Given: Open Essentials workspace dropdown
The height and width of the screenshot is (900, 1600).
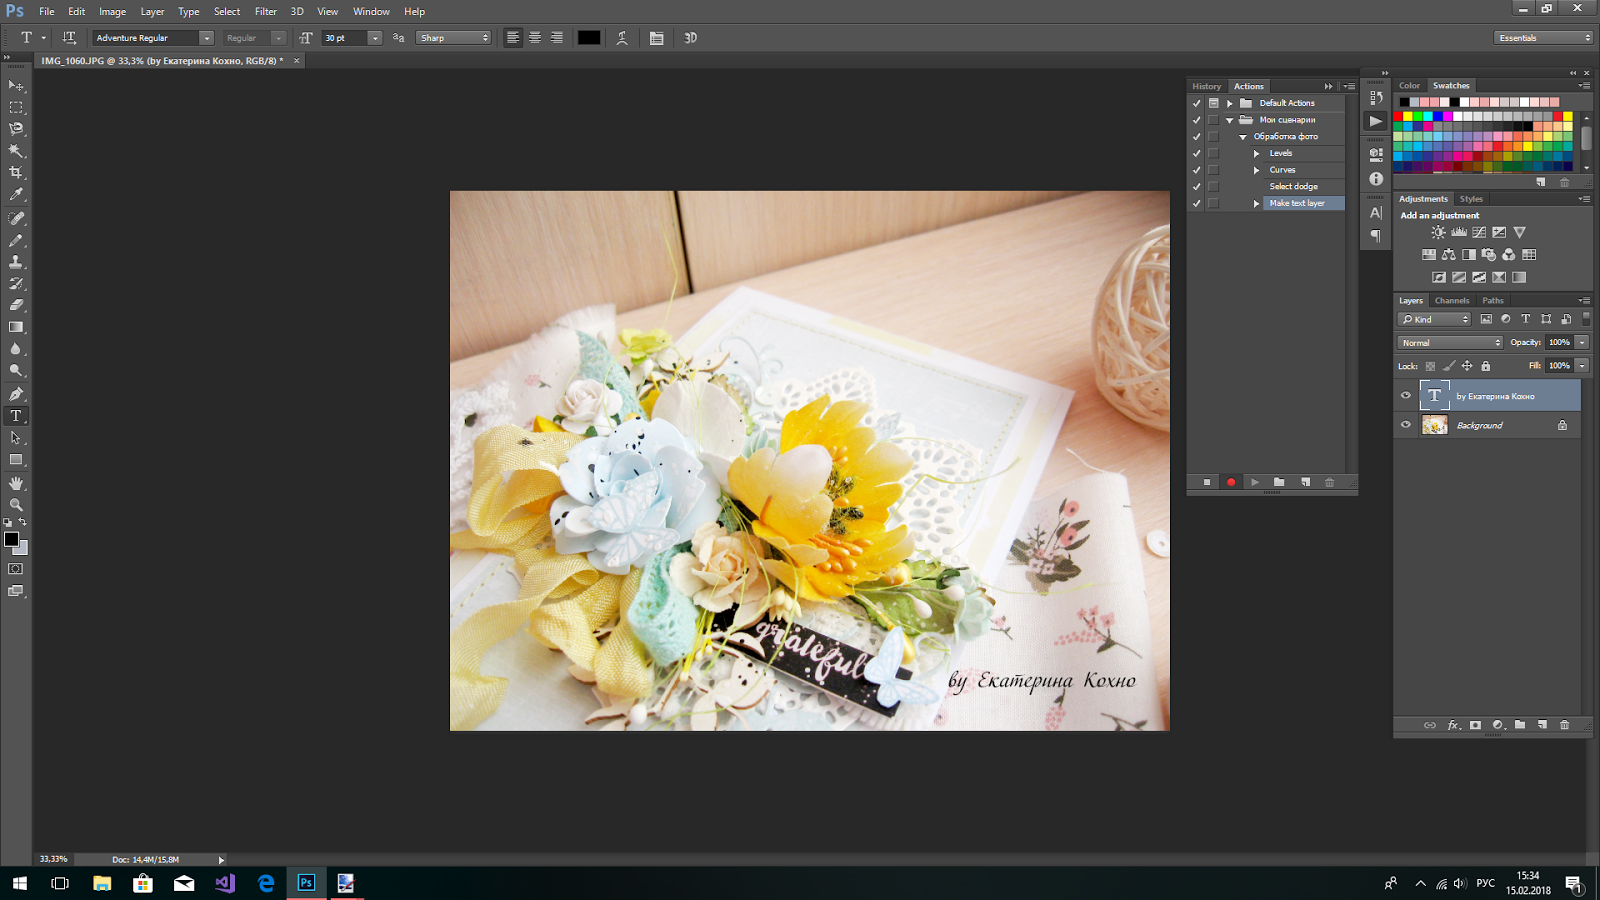Looking at the screenshot, I should point(1544,38).
